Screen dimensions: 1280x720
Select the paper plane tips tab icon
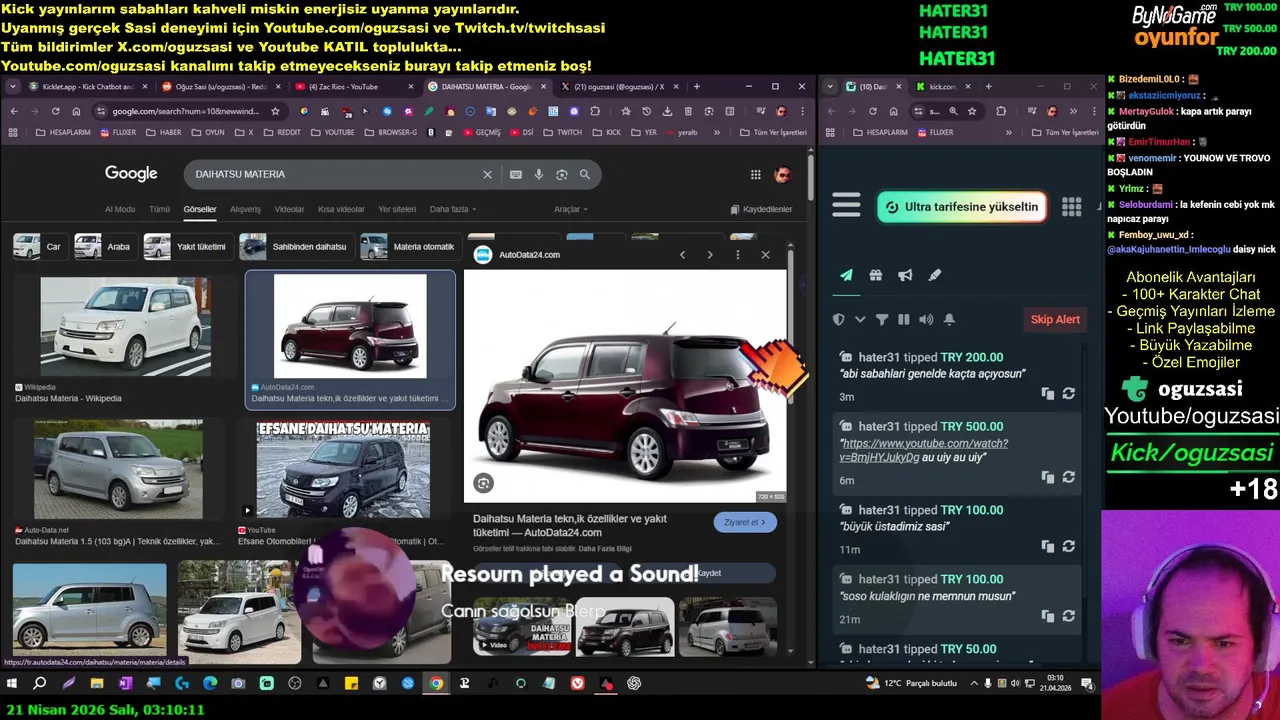[x=846, y=275]
